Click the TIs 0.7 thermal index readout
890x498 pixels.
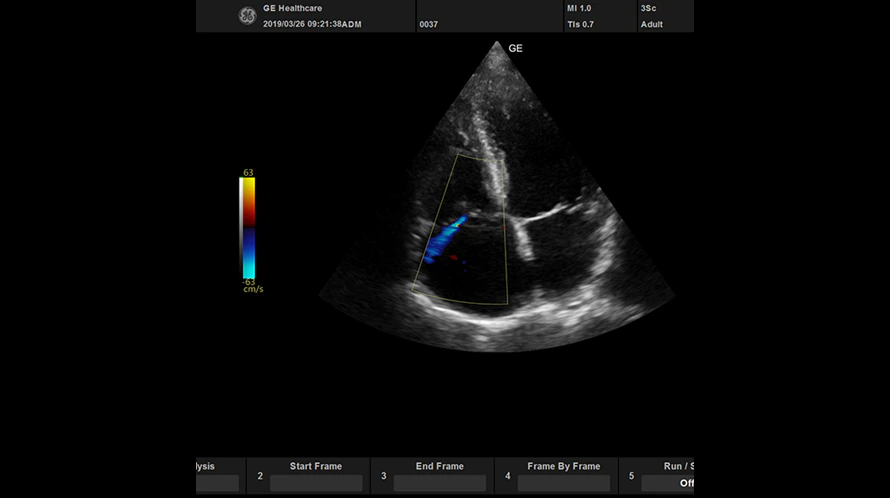click(580, 24)
